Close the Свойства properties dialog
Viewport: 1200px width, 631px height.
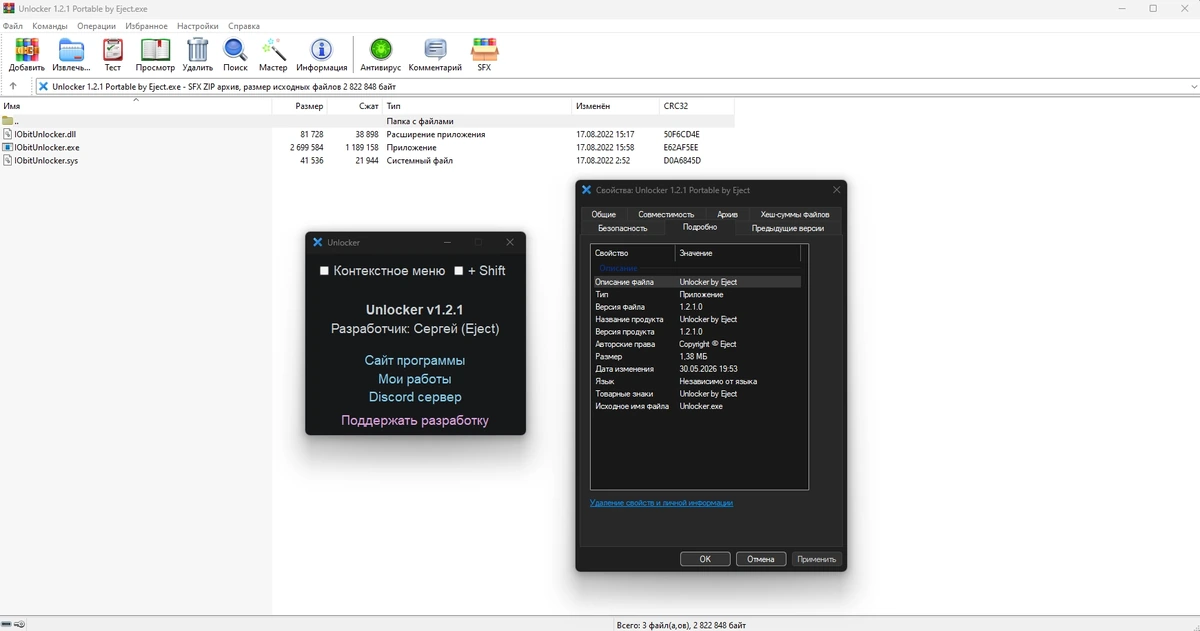coord(836,190)
